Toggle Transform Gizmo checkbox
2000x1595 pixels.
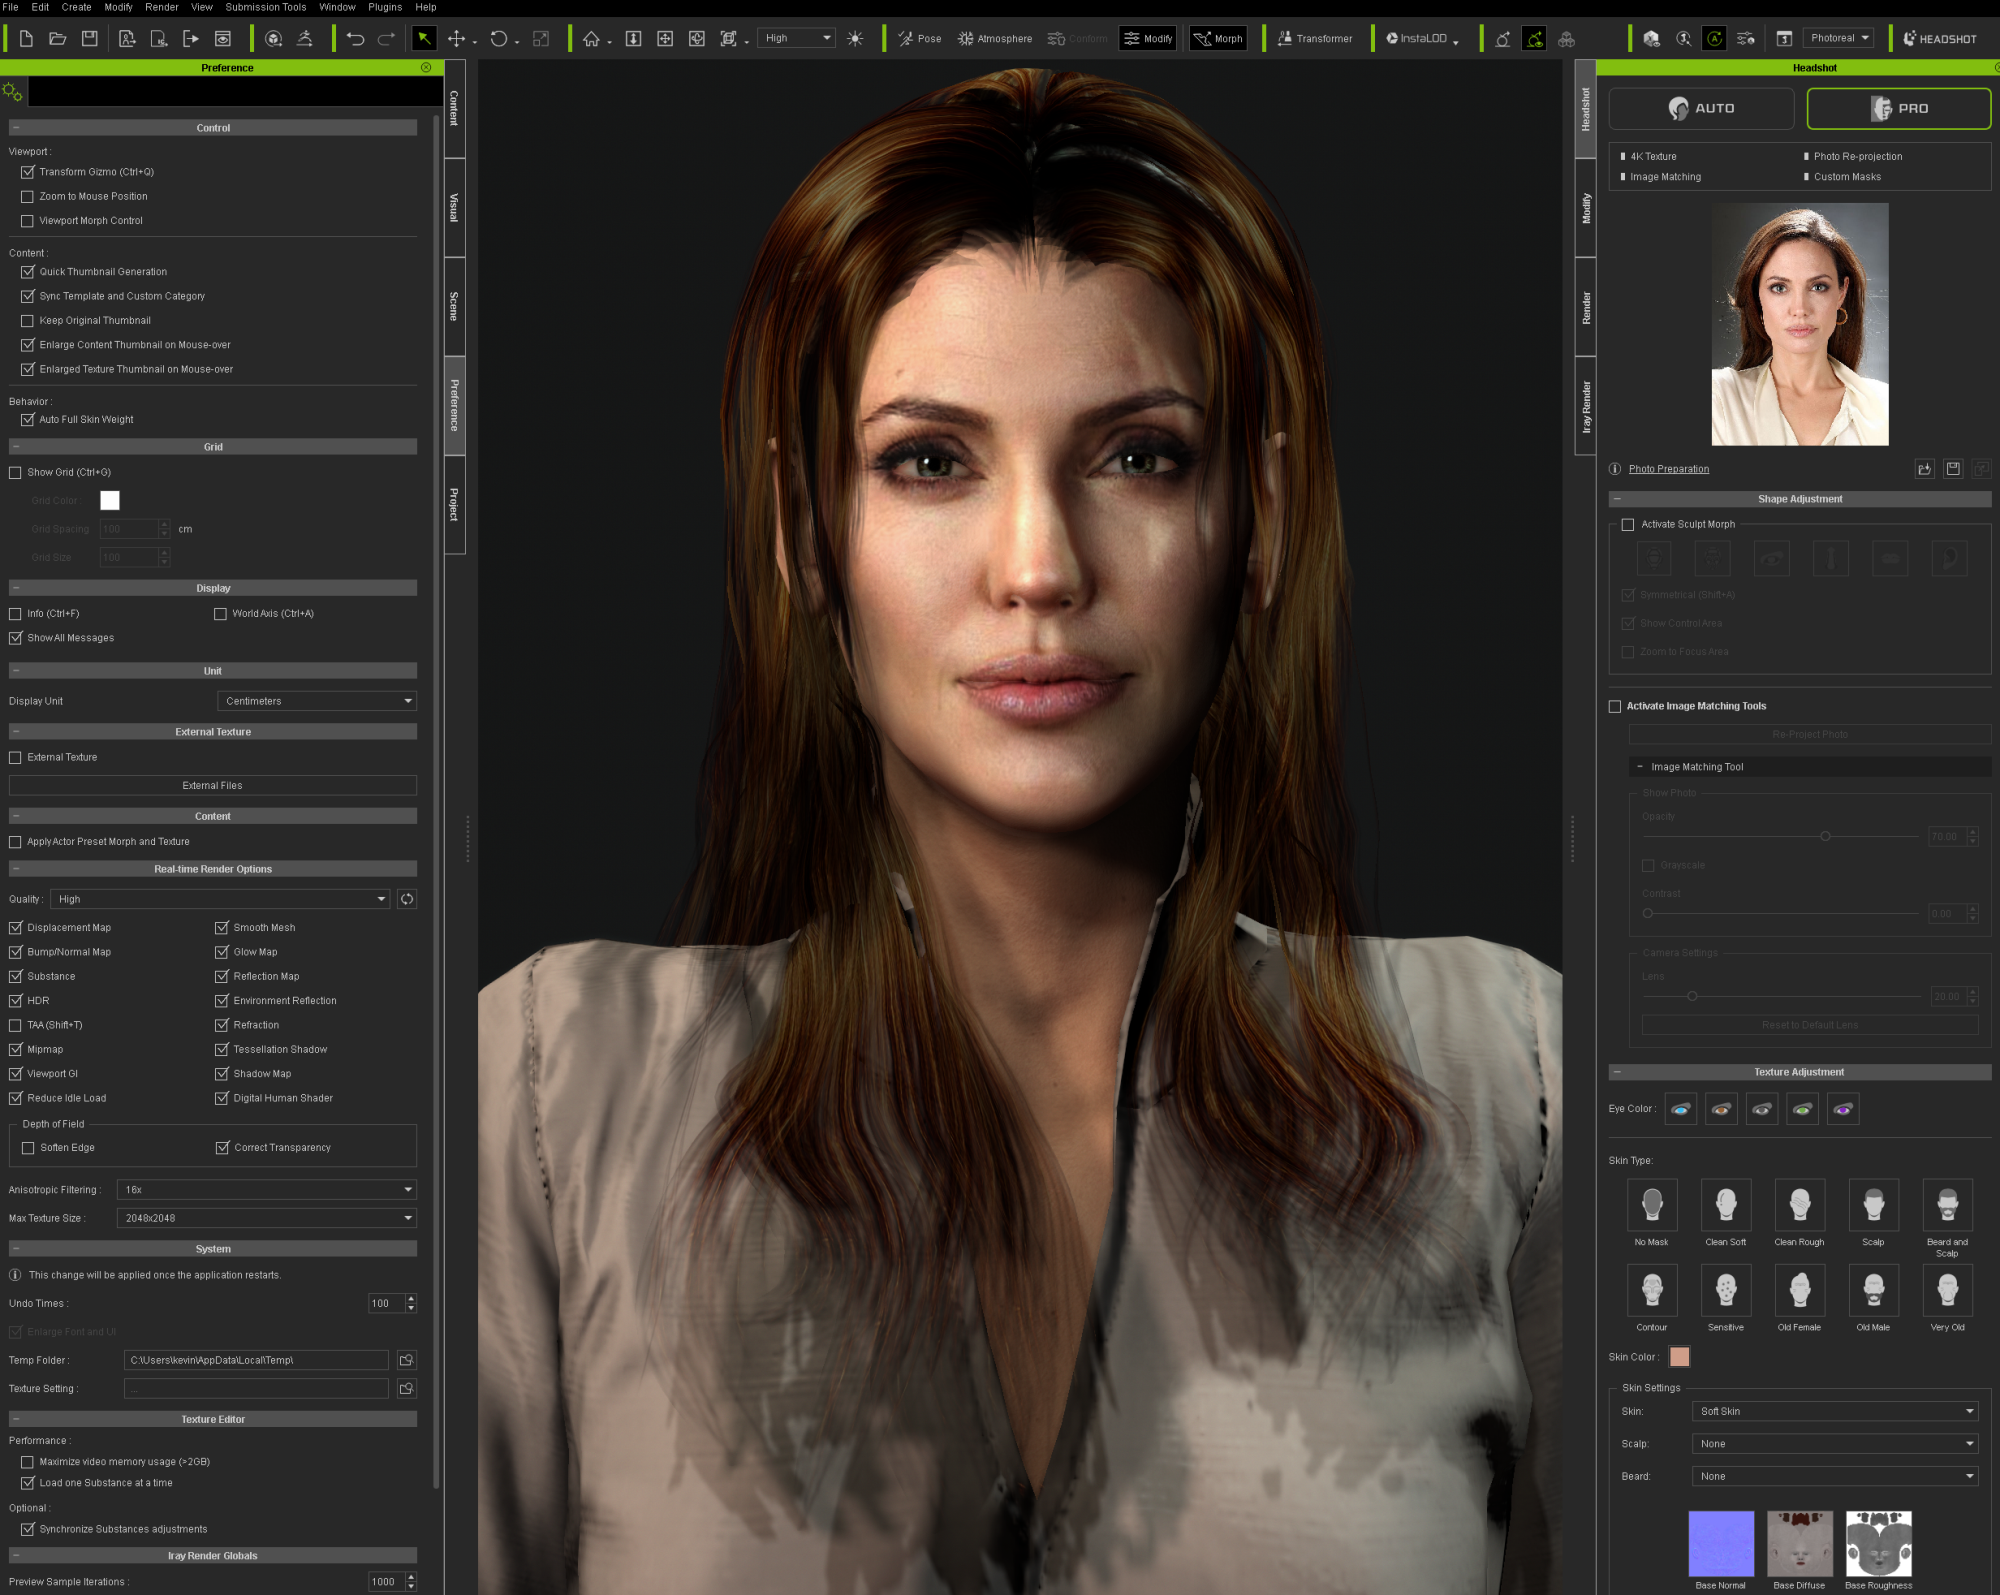[28, 172]
